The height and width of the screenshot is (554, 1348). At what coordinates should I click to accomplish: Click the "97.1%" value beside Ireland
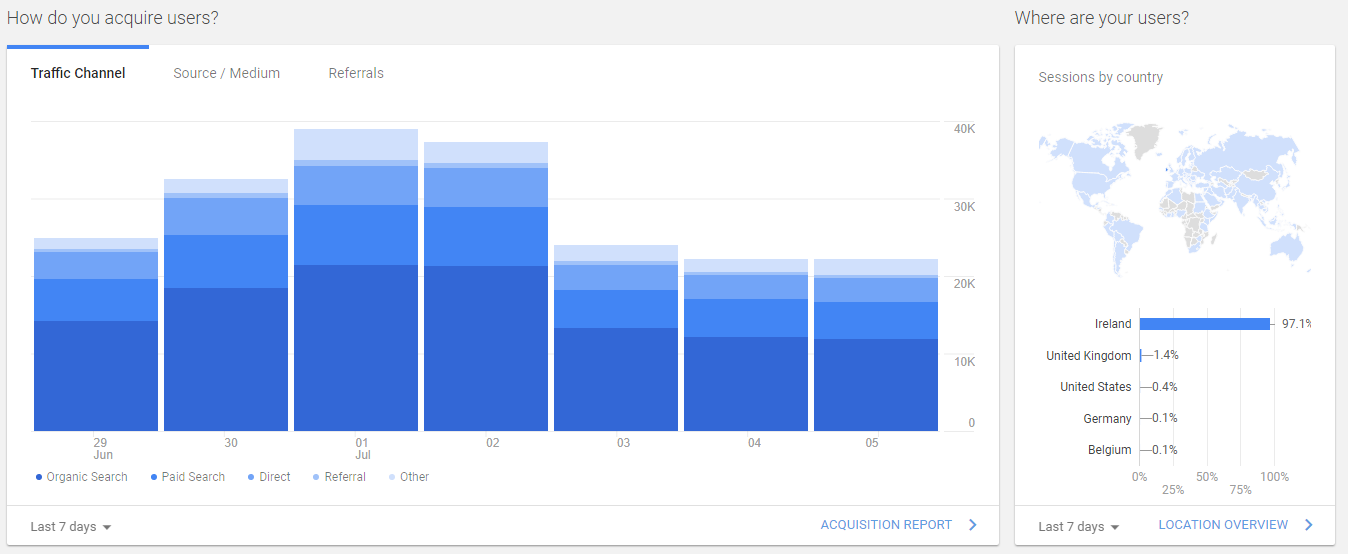tap(1296, 324)
